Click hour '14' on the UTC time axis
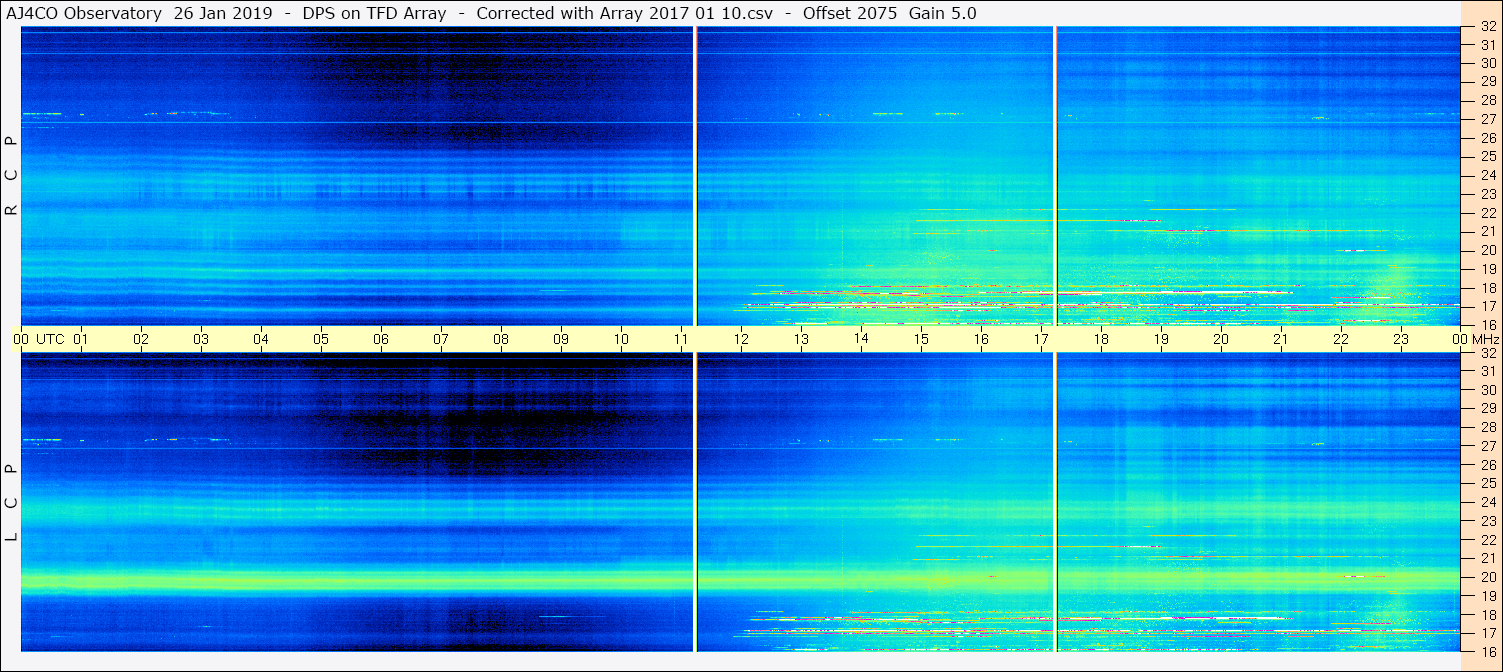The height and width of the screenshot is (672, 1503). 861,339
